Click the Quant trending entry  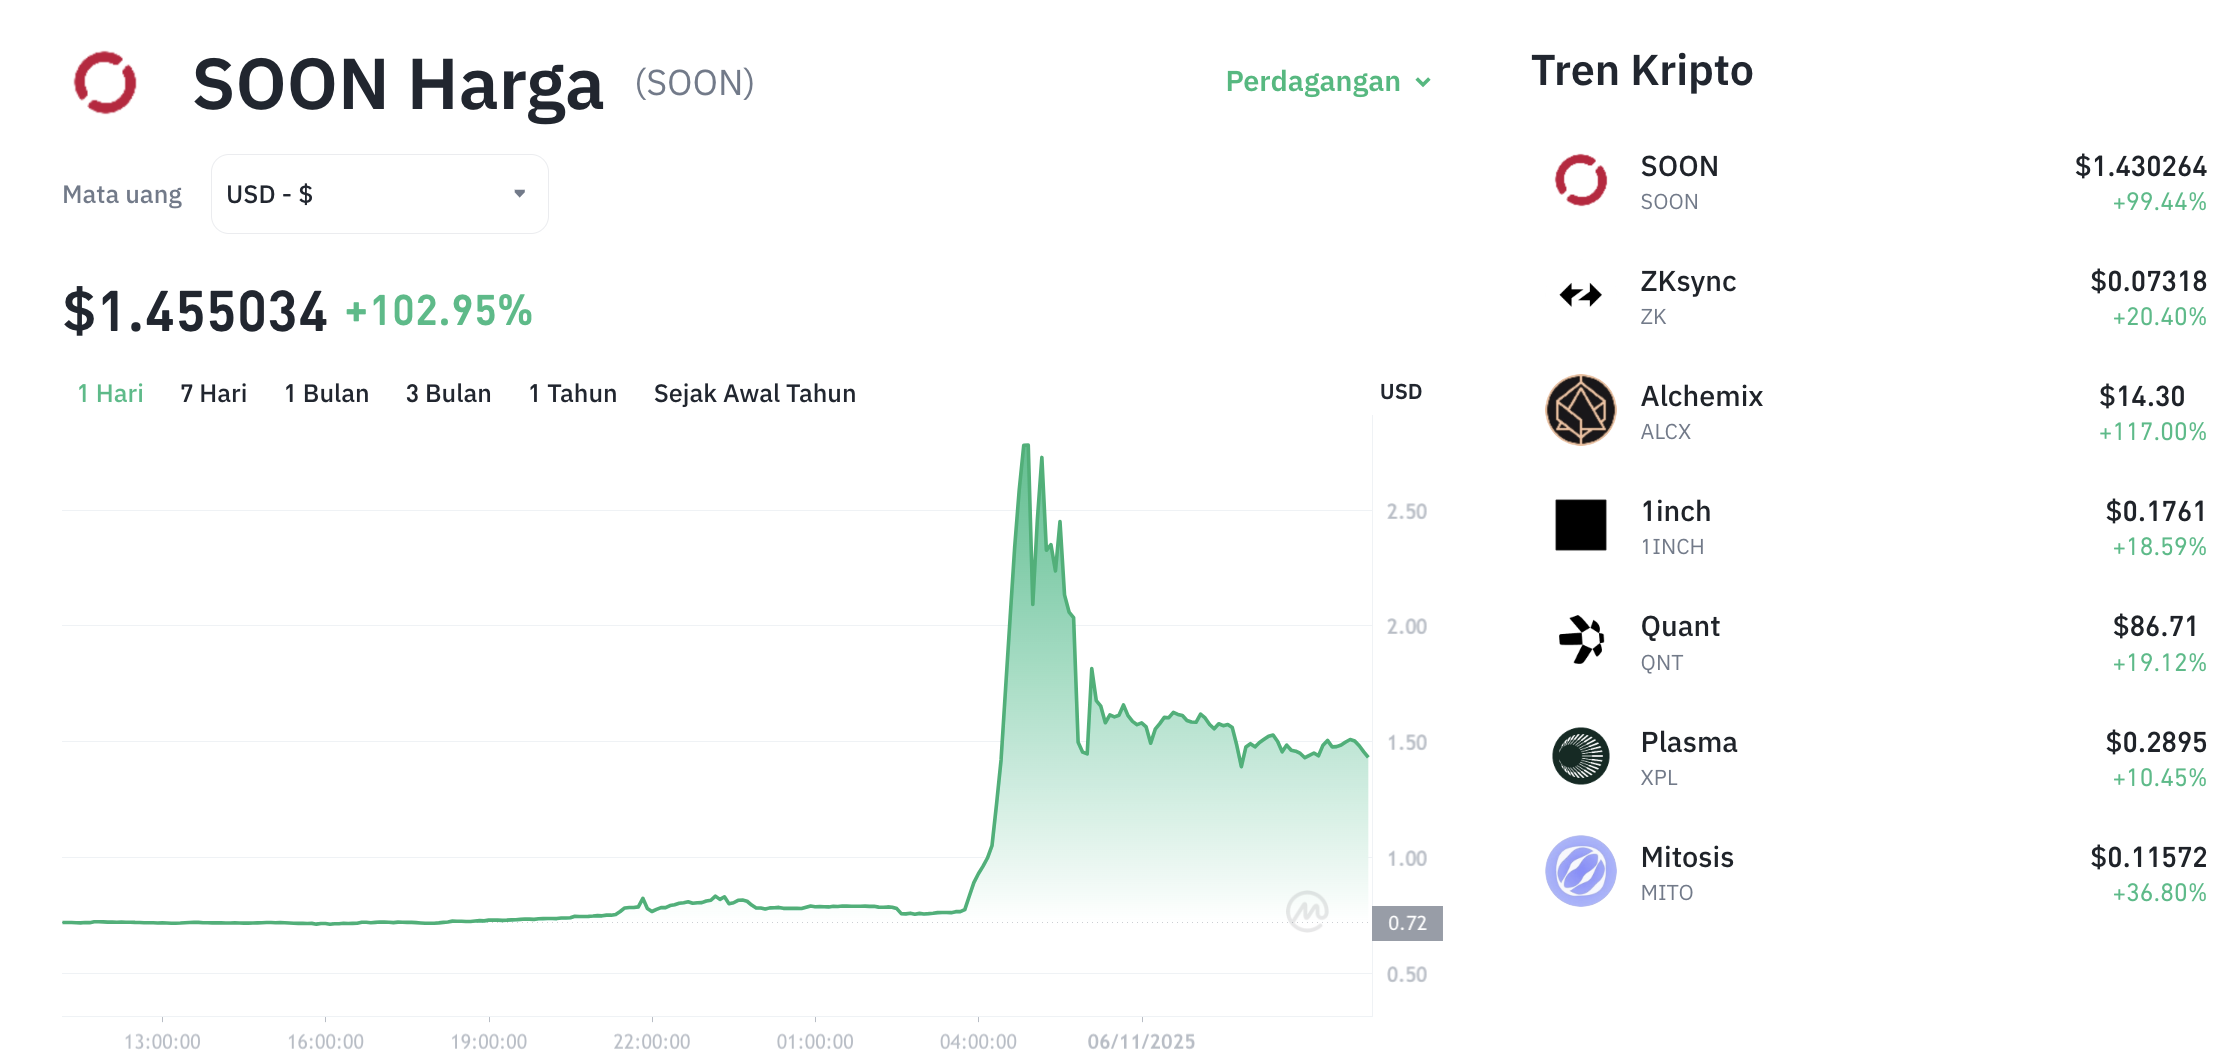[1680, 626]
